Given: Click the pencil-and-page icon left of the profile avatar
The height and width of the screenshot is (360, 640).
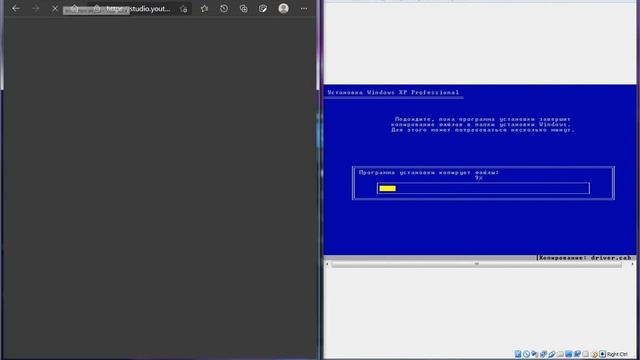Looking at the screenshot, I should pyautogui.click(x=263, y=9).
